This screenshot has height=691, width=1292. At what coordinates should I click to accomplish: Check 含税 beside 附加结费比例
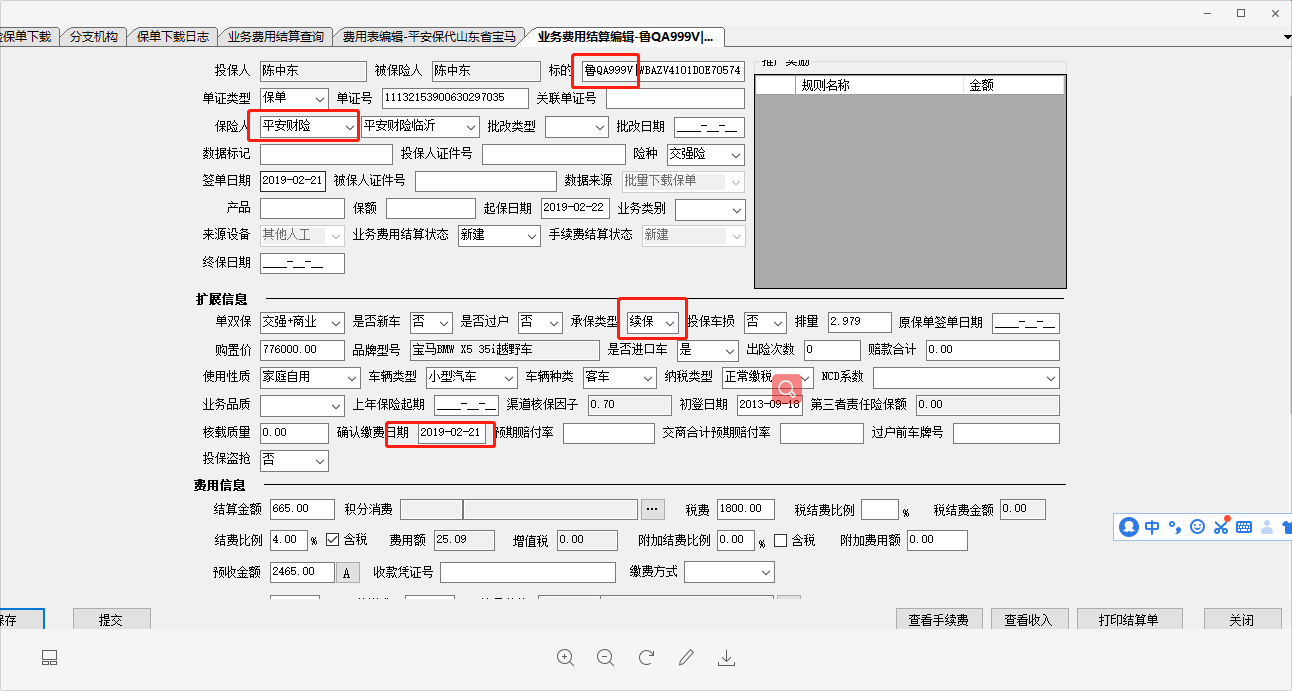pos(781,540)
